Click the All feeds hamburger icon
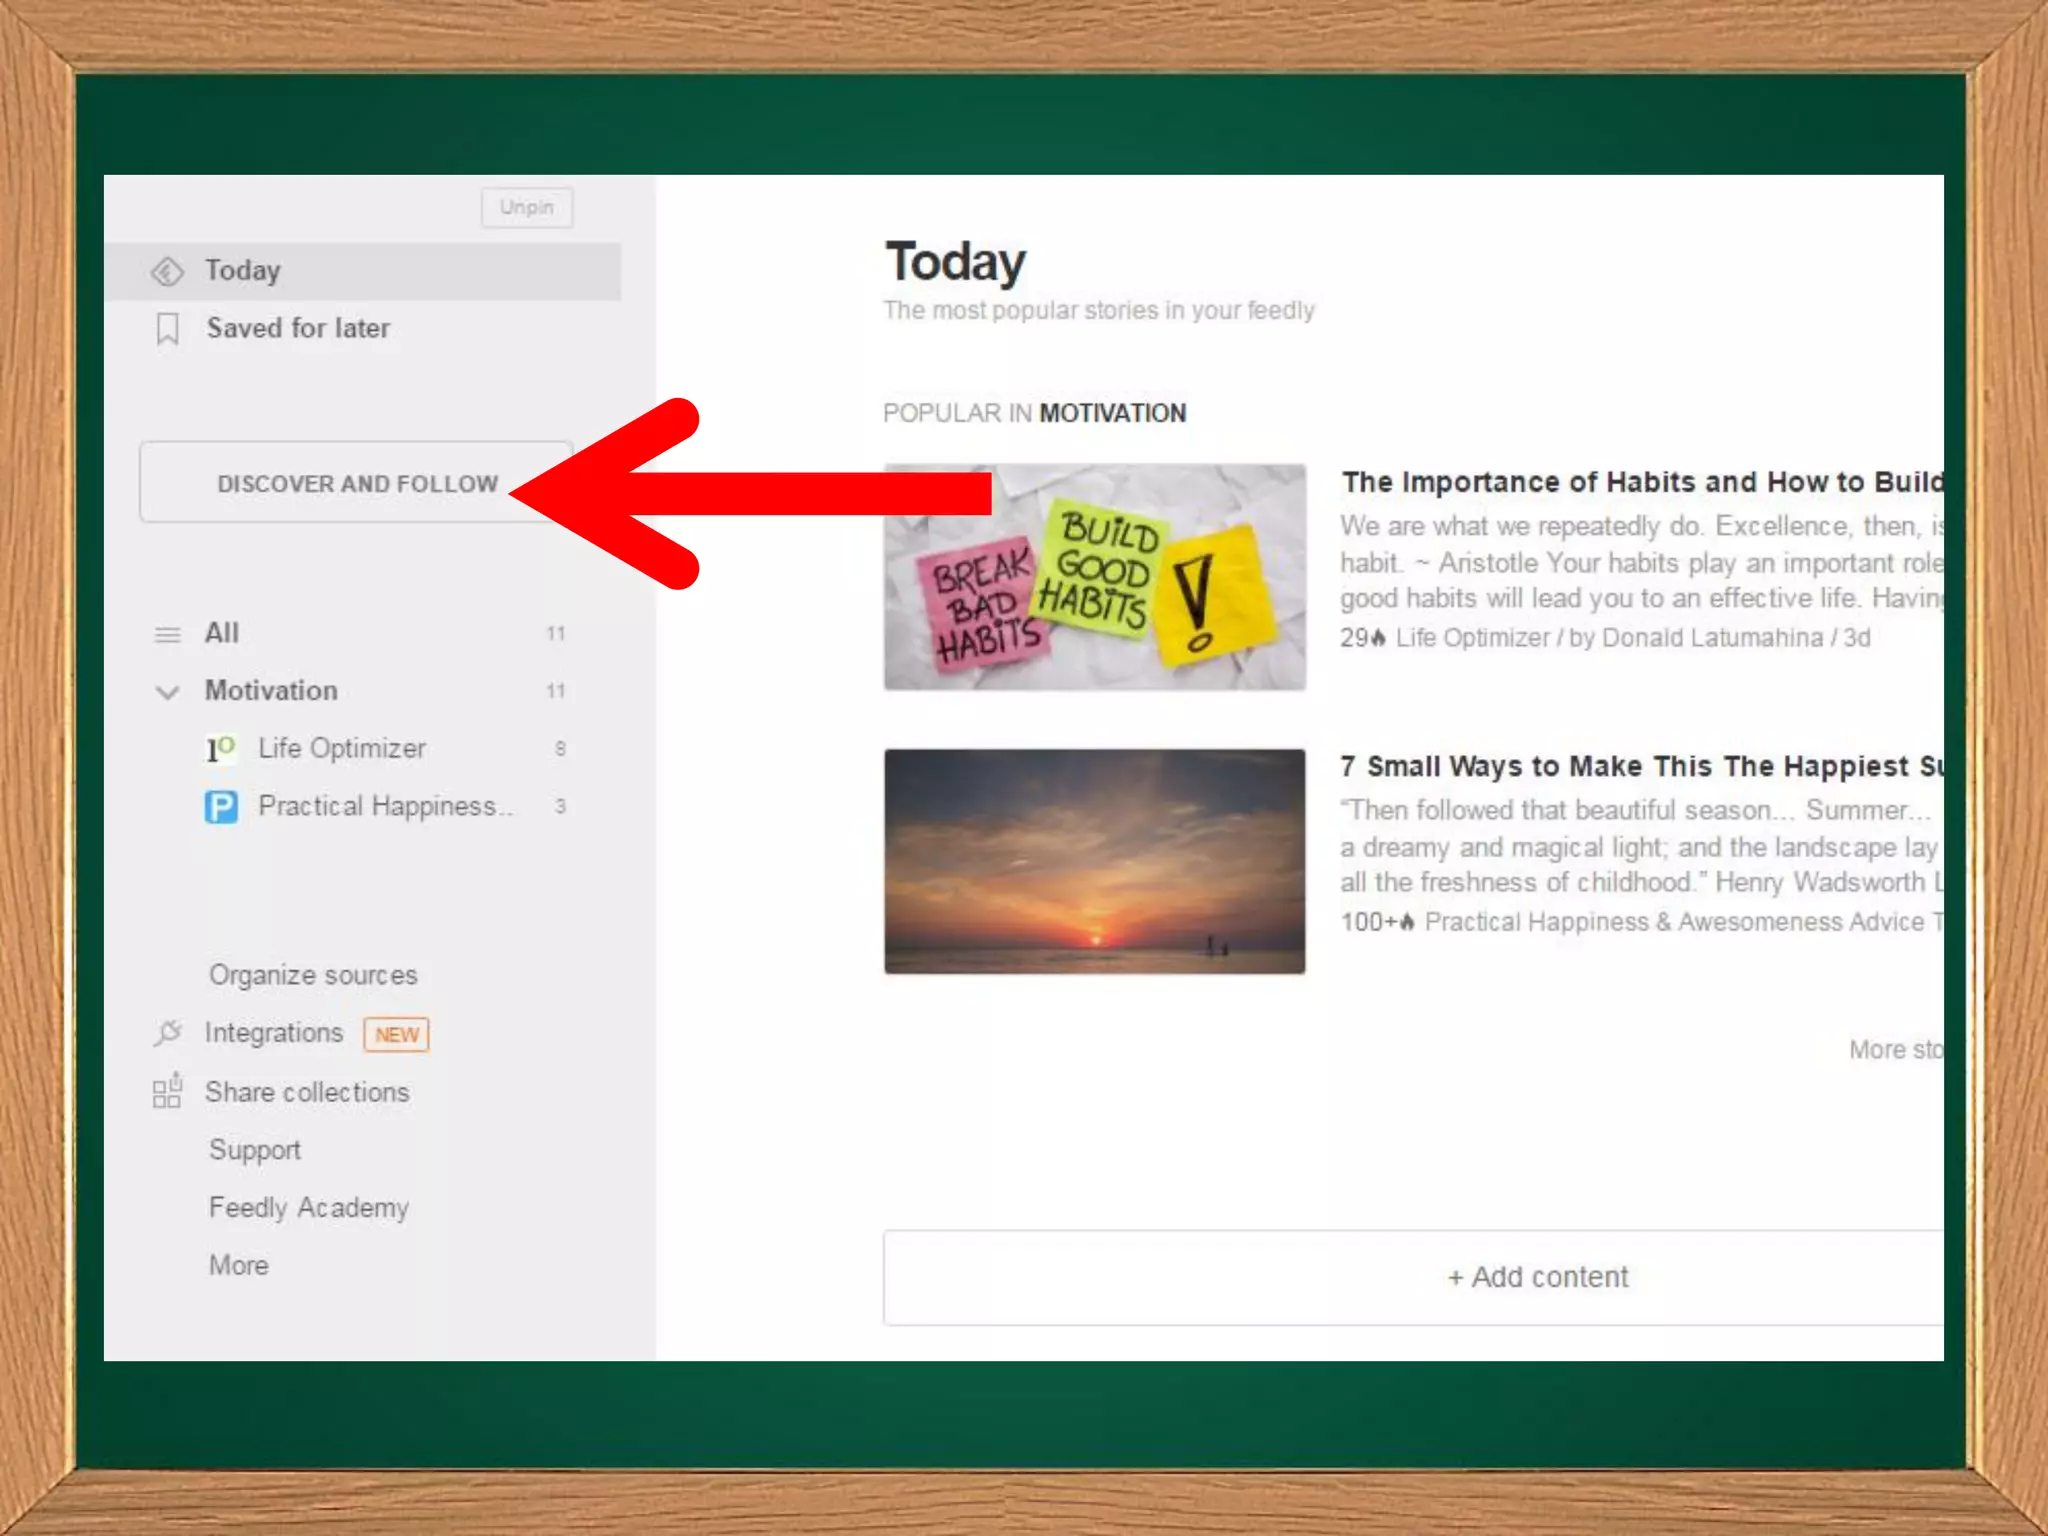The height and width of the screenshot is (1536, 2048). (x=167, y=634)
